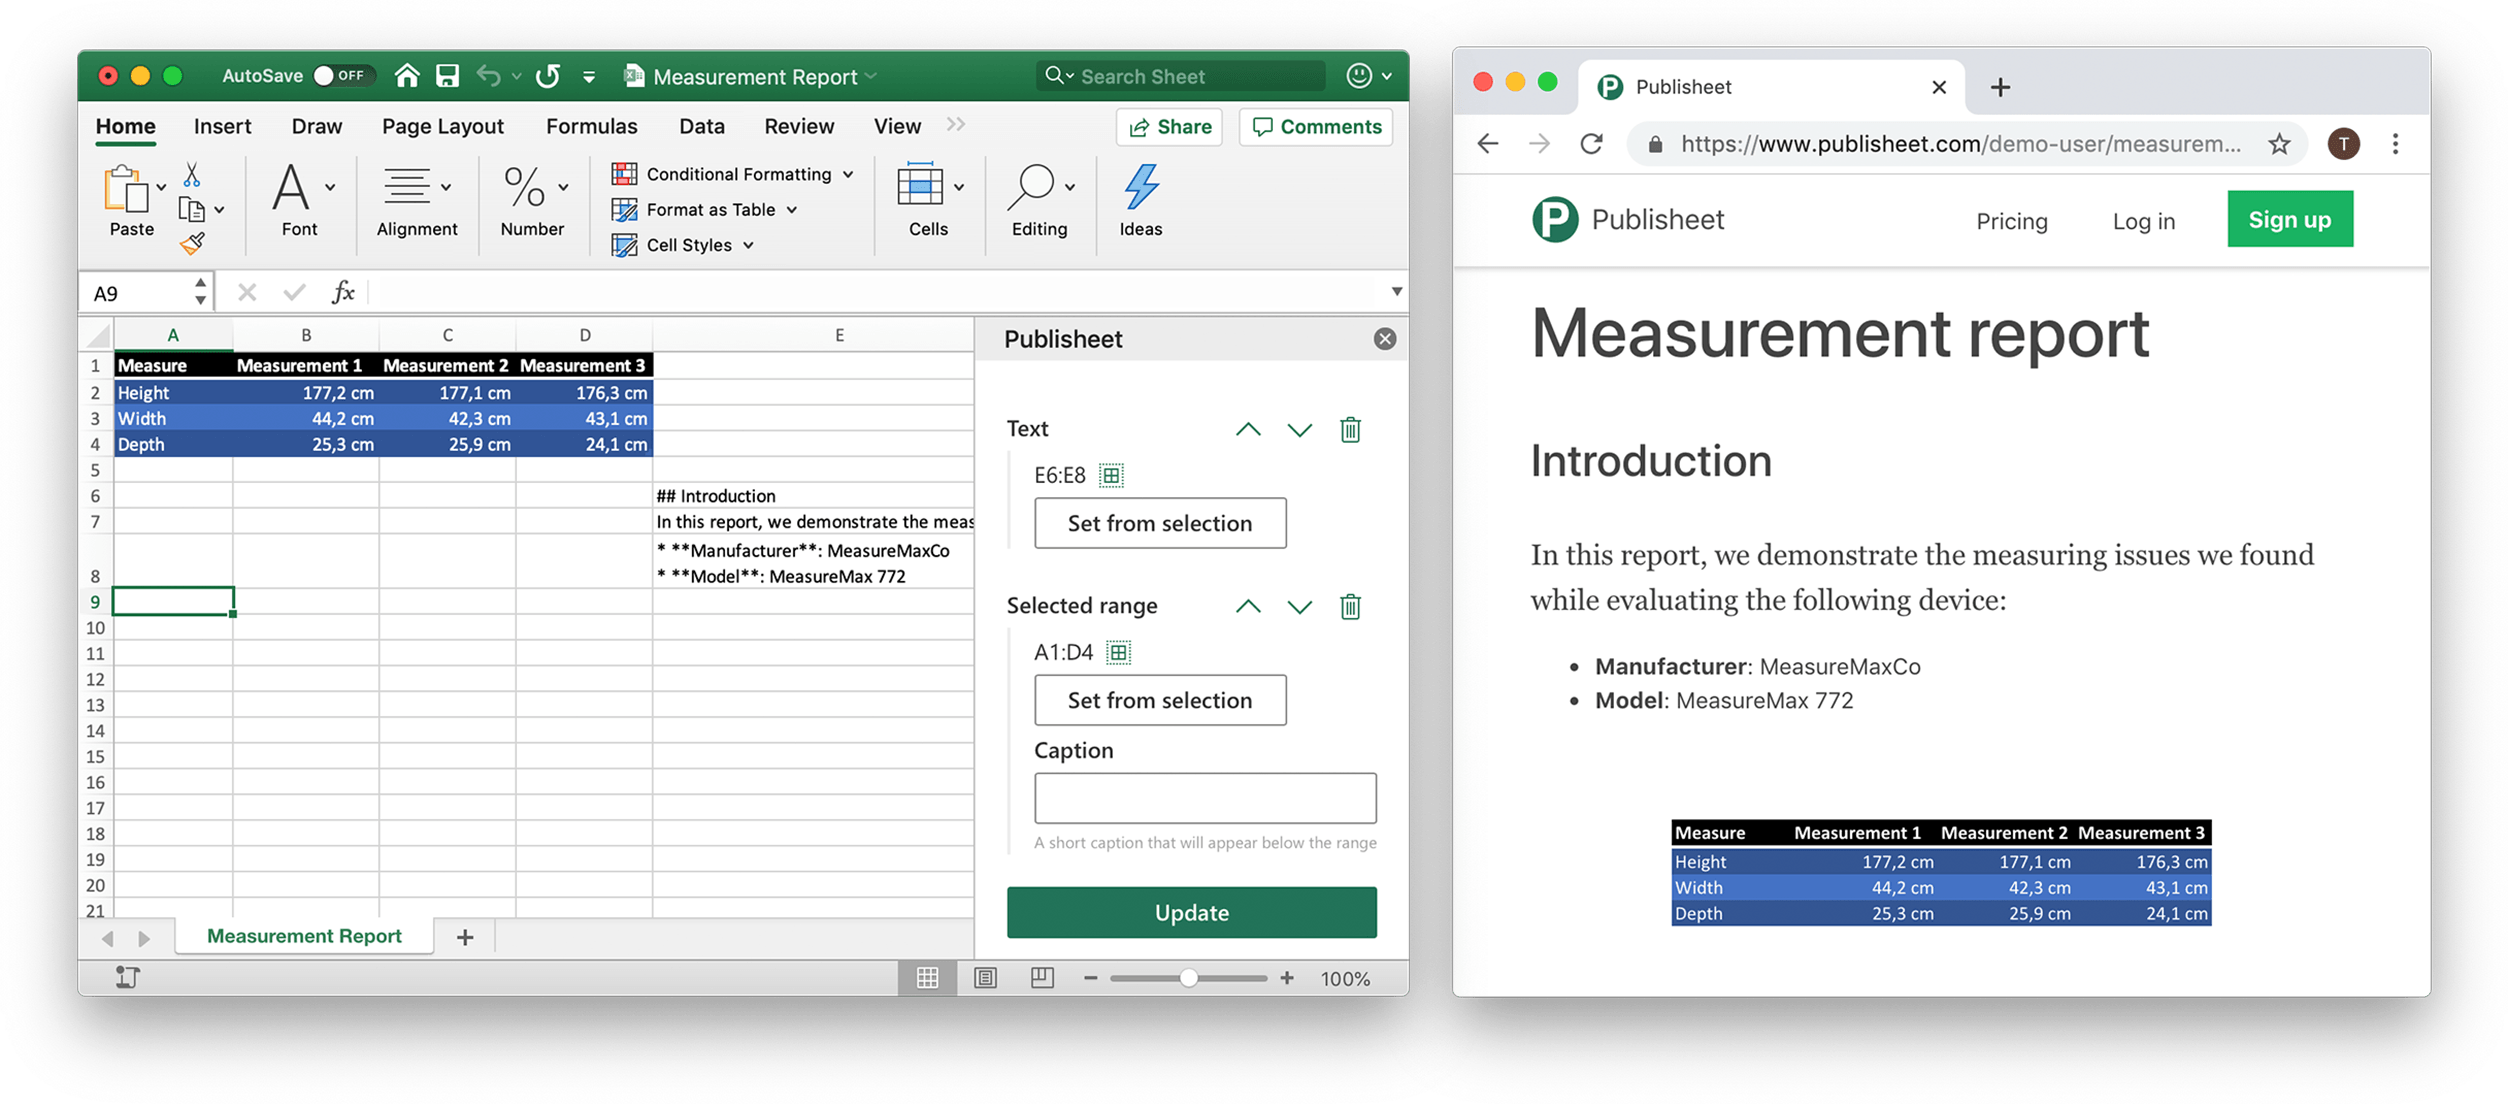
Task: Close the Publisheet task pane
Action: click(x=1384, y=339)
